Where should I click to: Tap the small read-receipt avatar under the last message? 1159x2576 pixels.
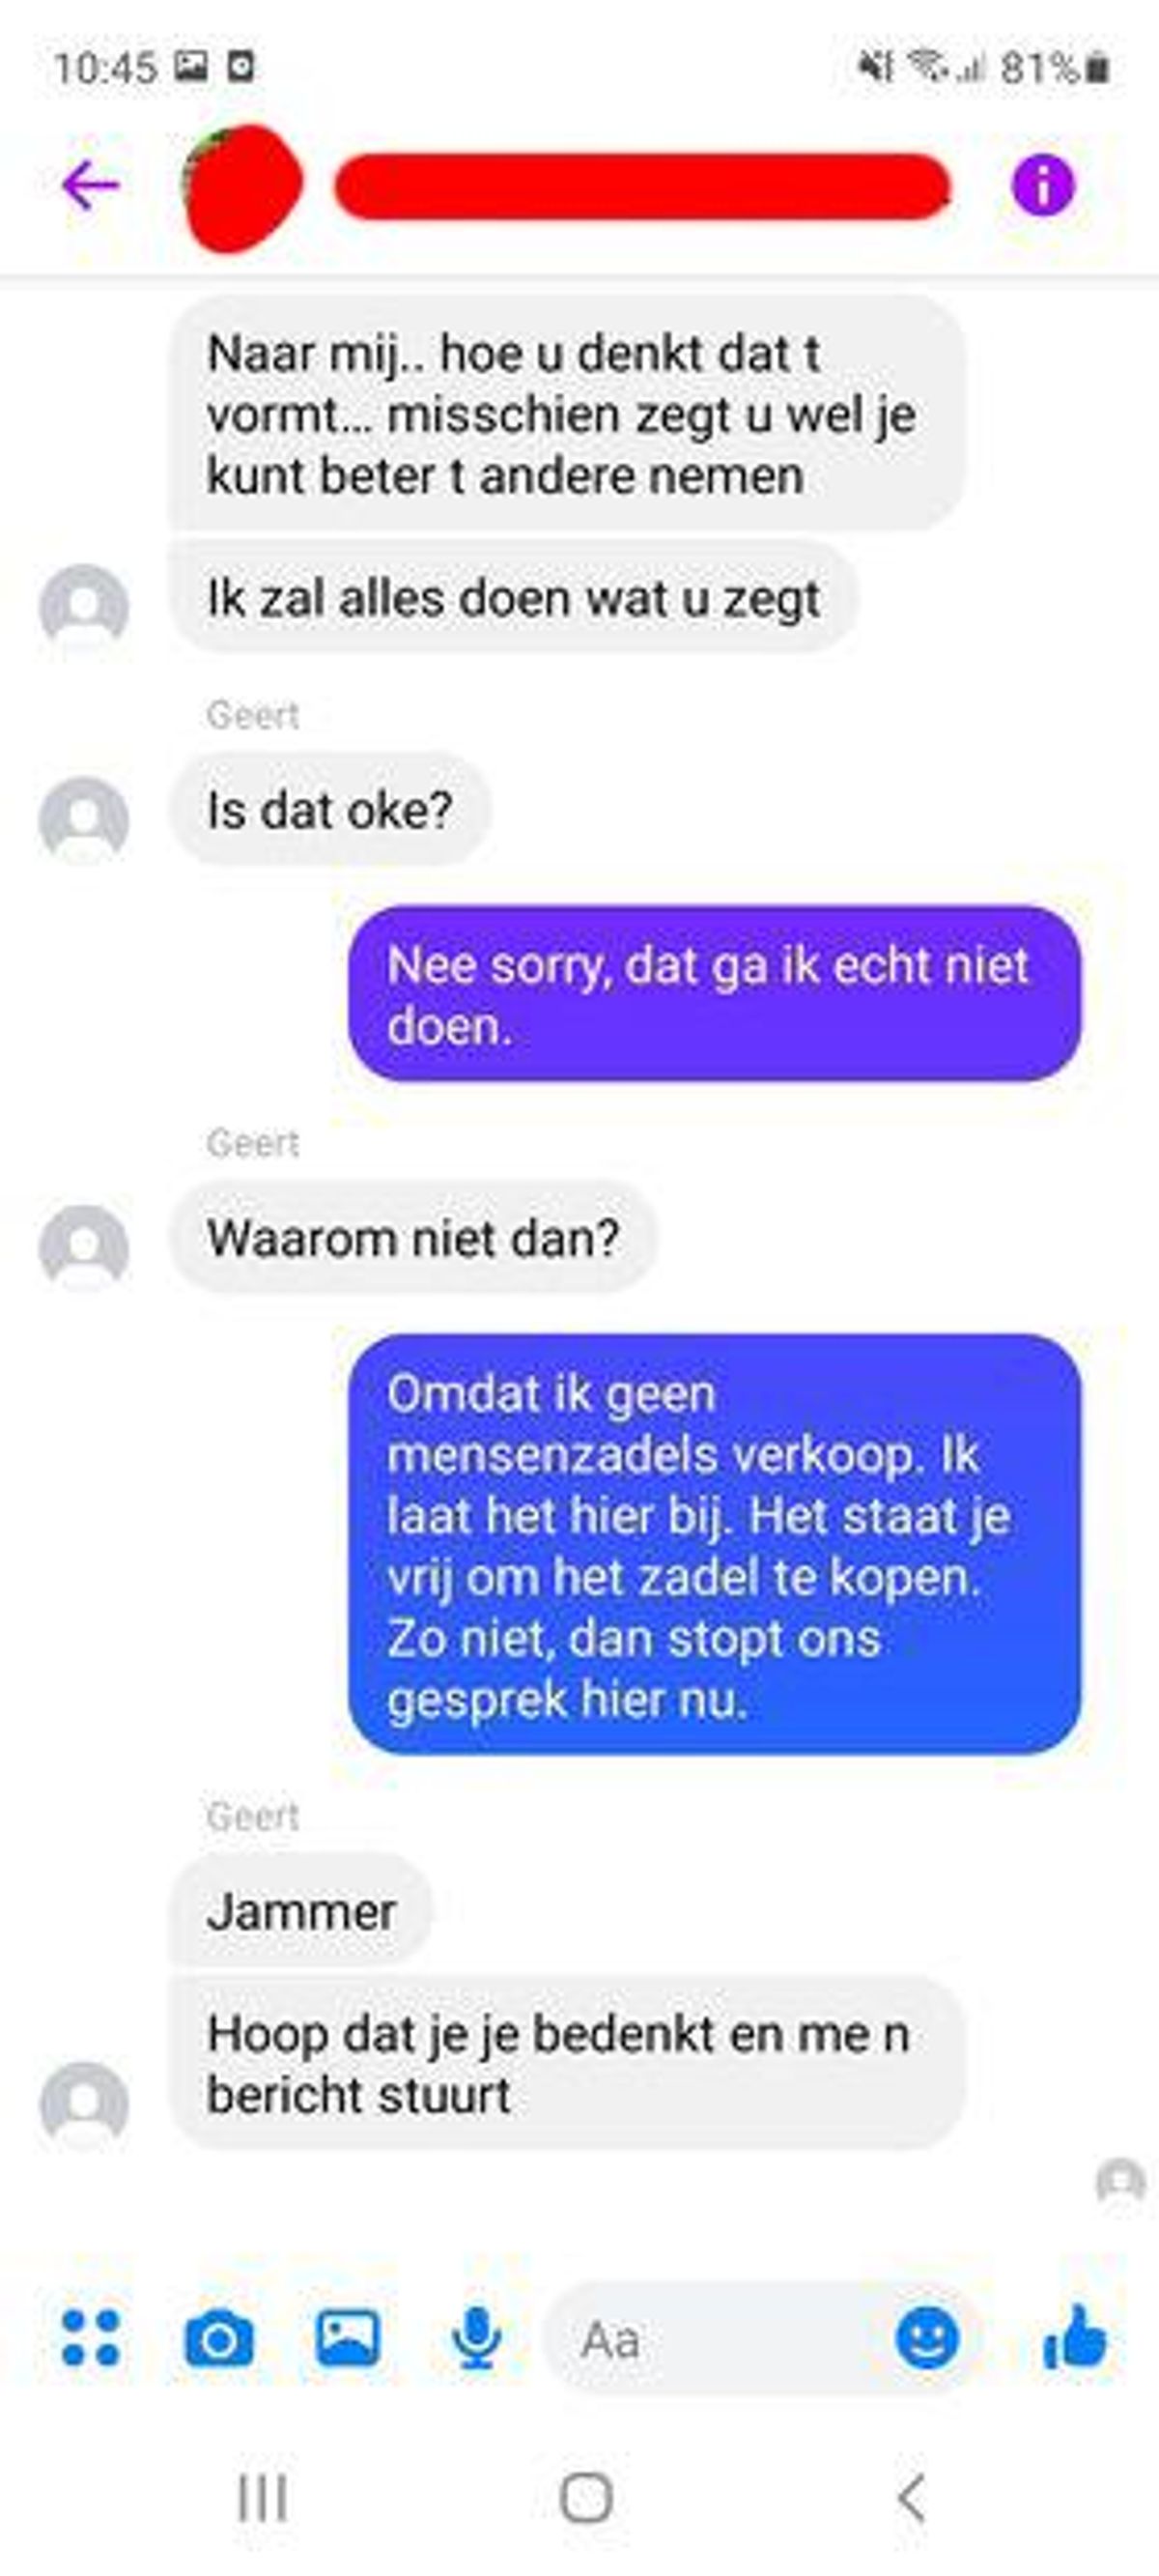(x=1121, y=2181)
